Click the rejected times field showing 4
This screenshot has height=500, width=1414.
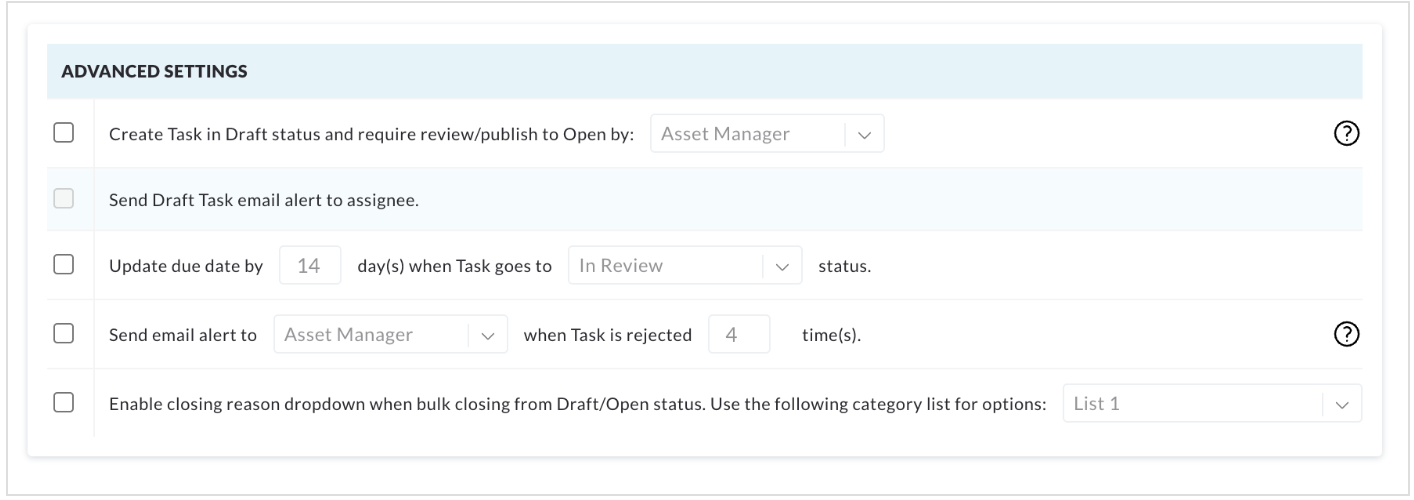click(739, 335)
